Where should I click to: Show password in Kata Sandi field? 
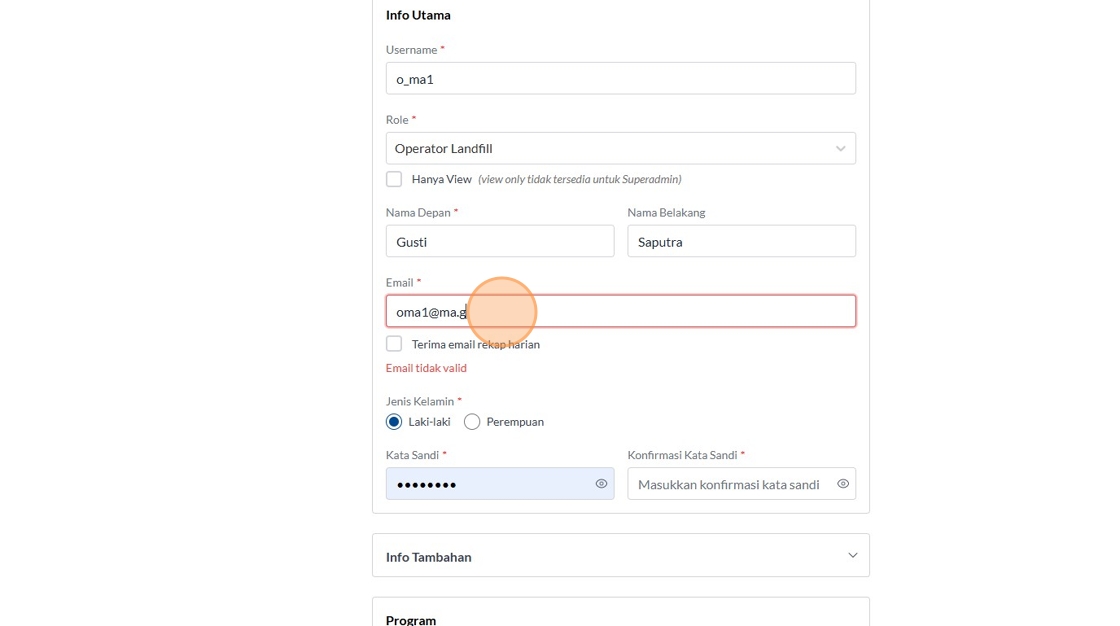tap(601, 484)
